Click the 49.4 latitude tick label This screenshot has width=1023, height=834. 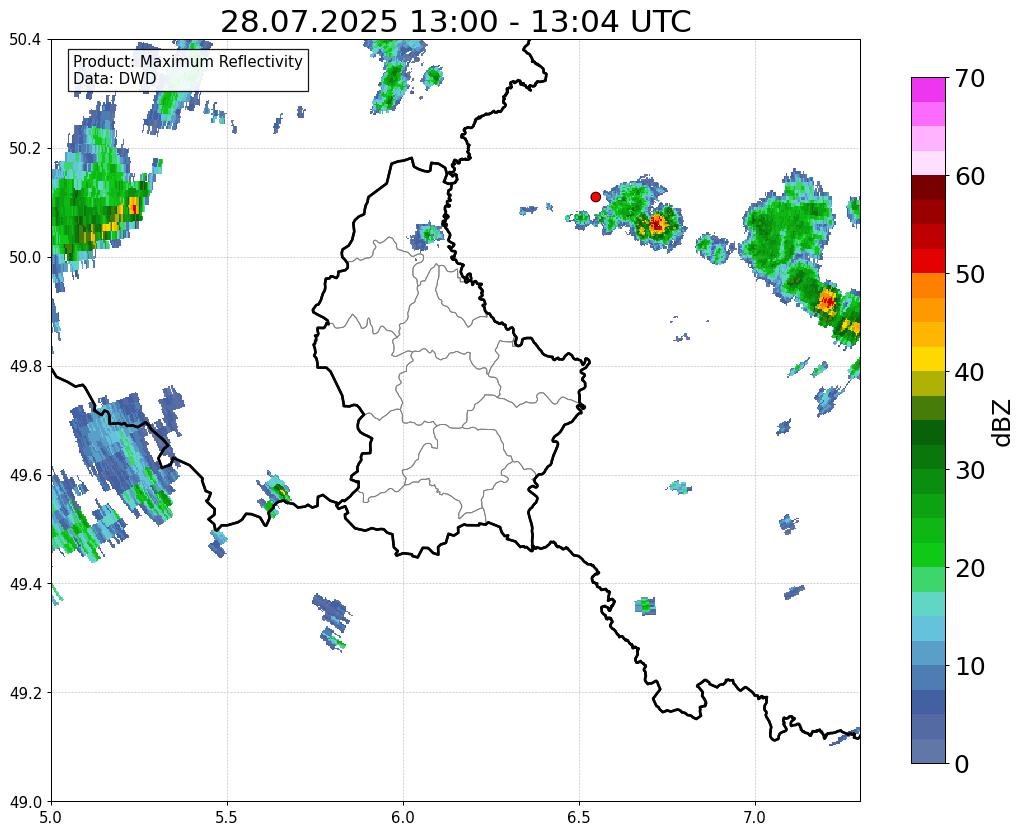point(25,584)
